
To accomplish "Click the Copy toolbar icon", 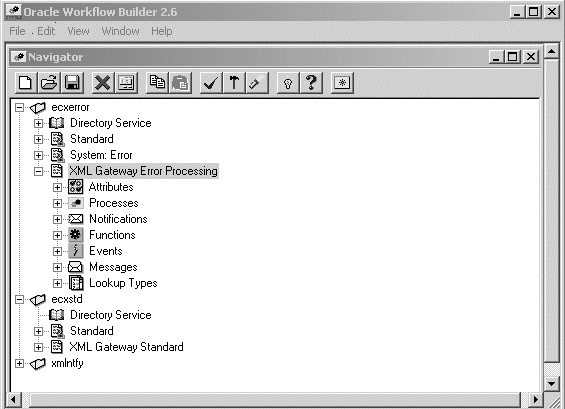I will click(157, 83).
